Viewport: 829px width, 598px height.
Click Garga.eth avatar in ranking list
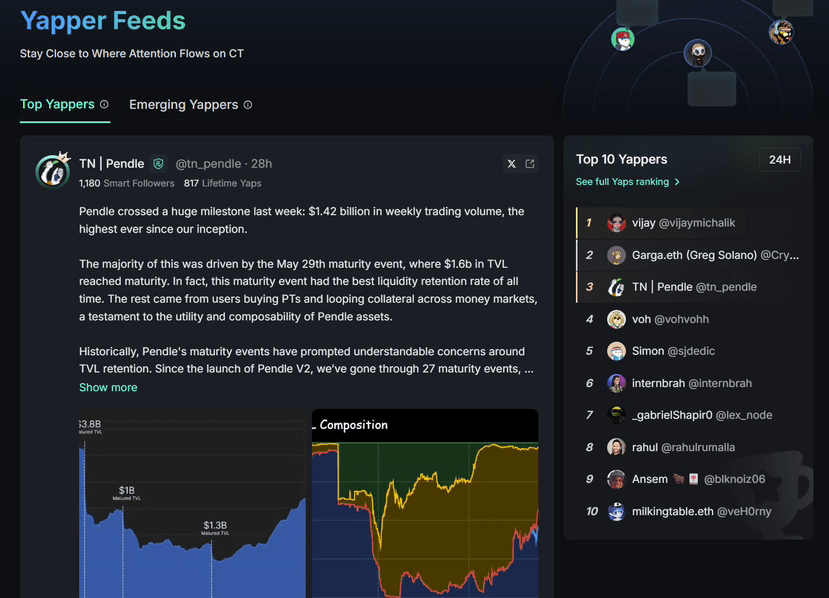(616, 255)
